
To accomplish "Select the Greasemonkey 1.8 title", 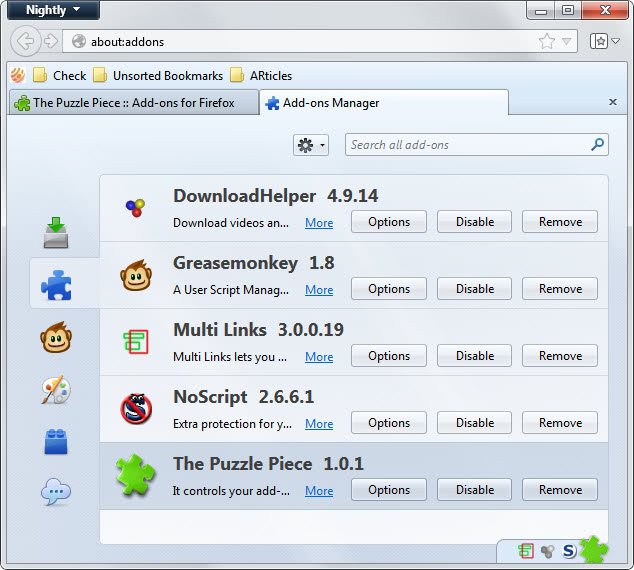I will click(254, 263).
